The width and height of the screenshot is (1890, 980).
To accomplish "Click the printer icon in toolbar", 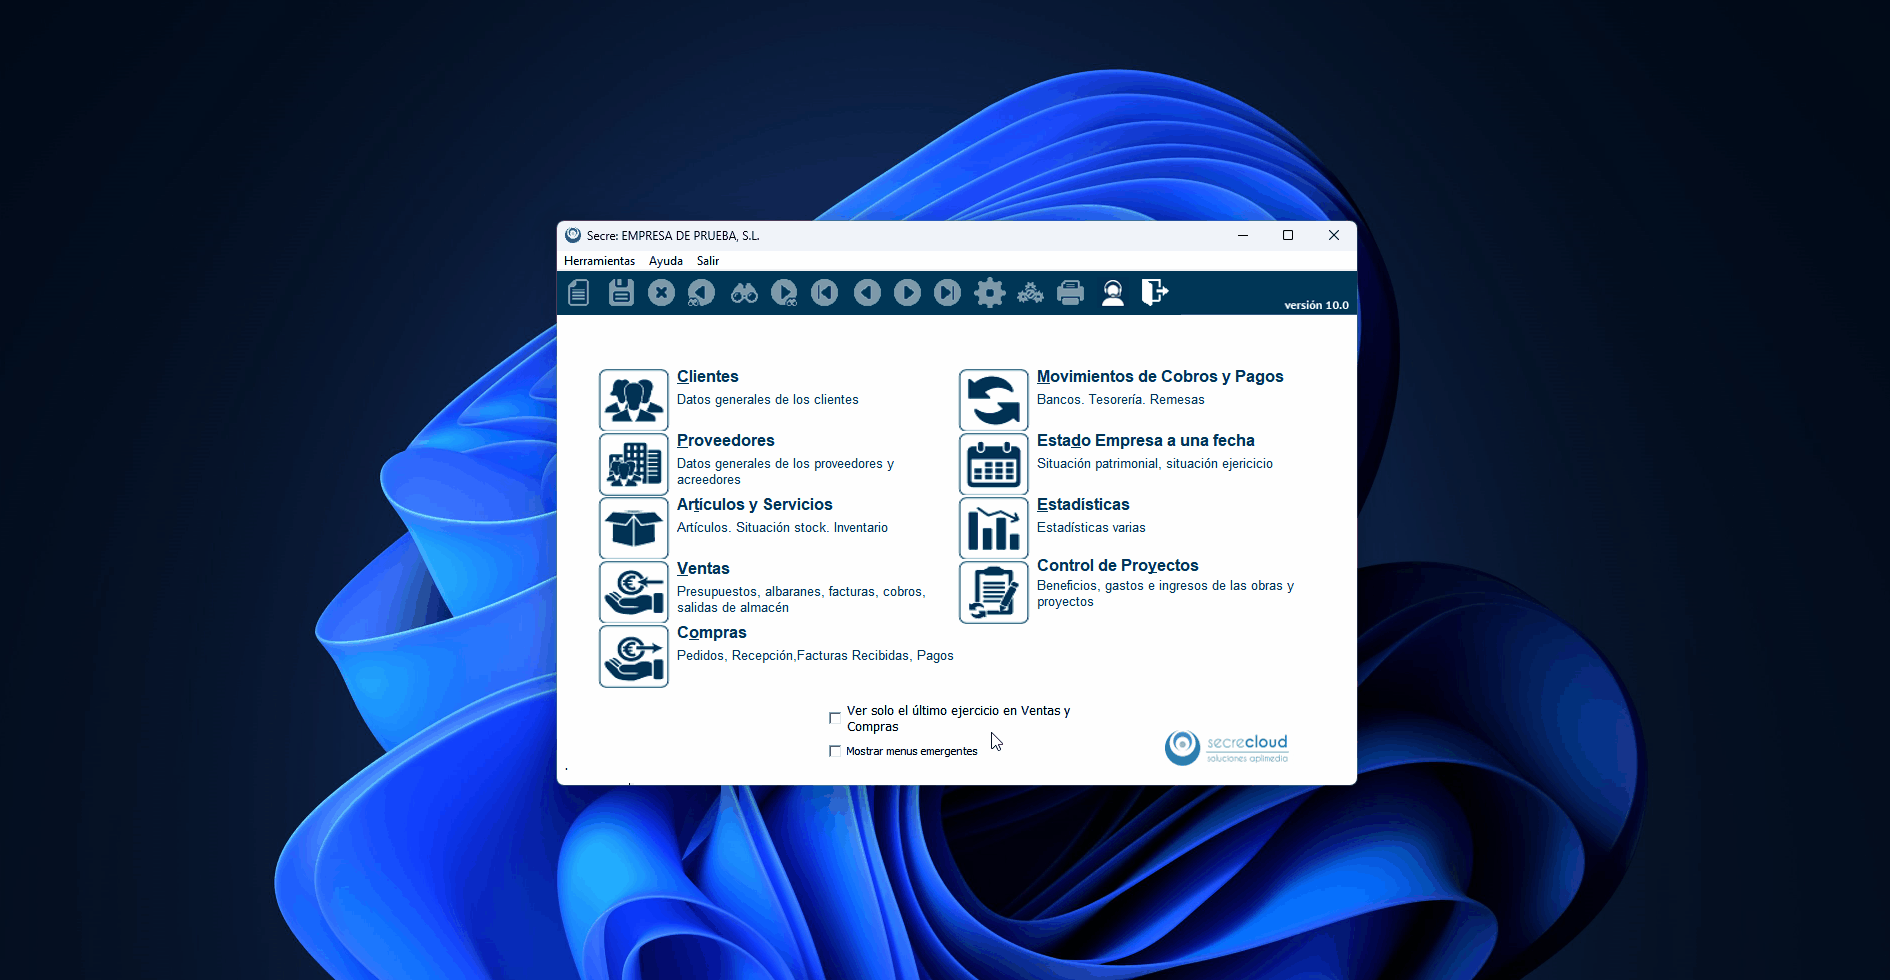I will point(1070,293).
